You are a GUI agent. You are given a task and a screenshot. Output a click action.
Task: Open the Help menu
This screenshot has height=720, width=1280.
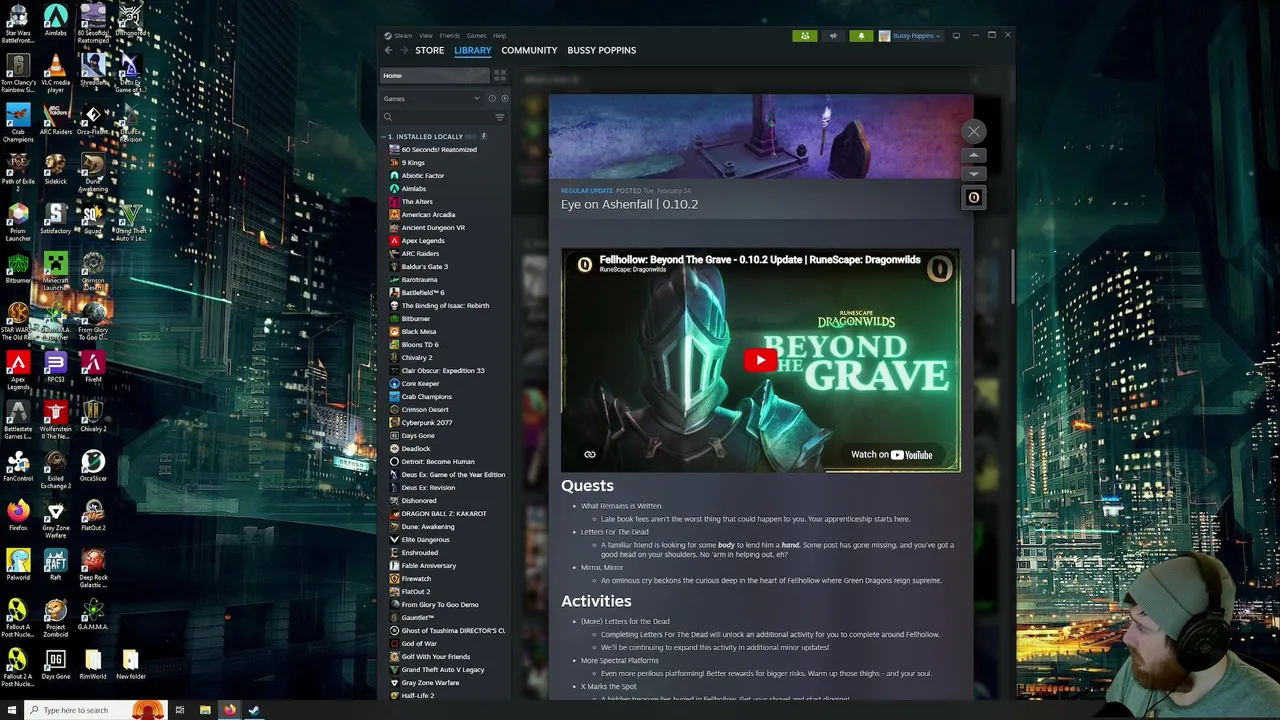[x=499, y=36]
